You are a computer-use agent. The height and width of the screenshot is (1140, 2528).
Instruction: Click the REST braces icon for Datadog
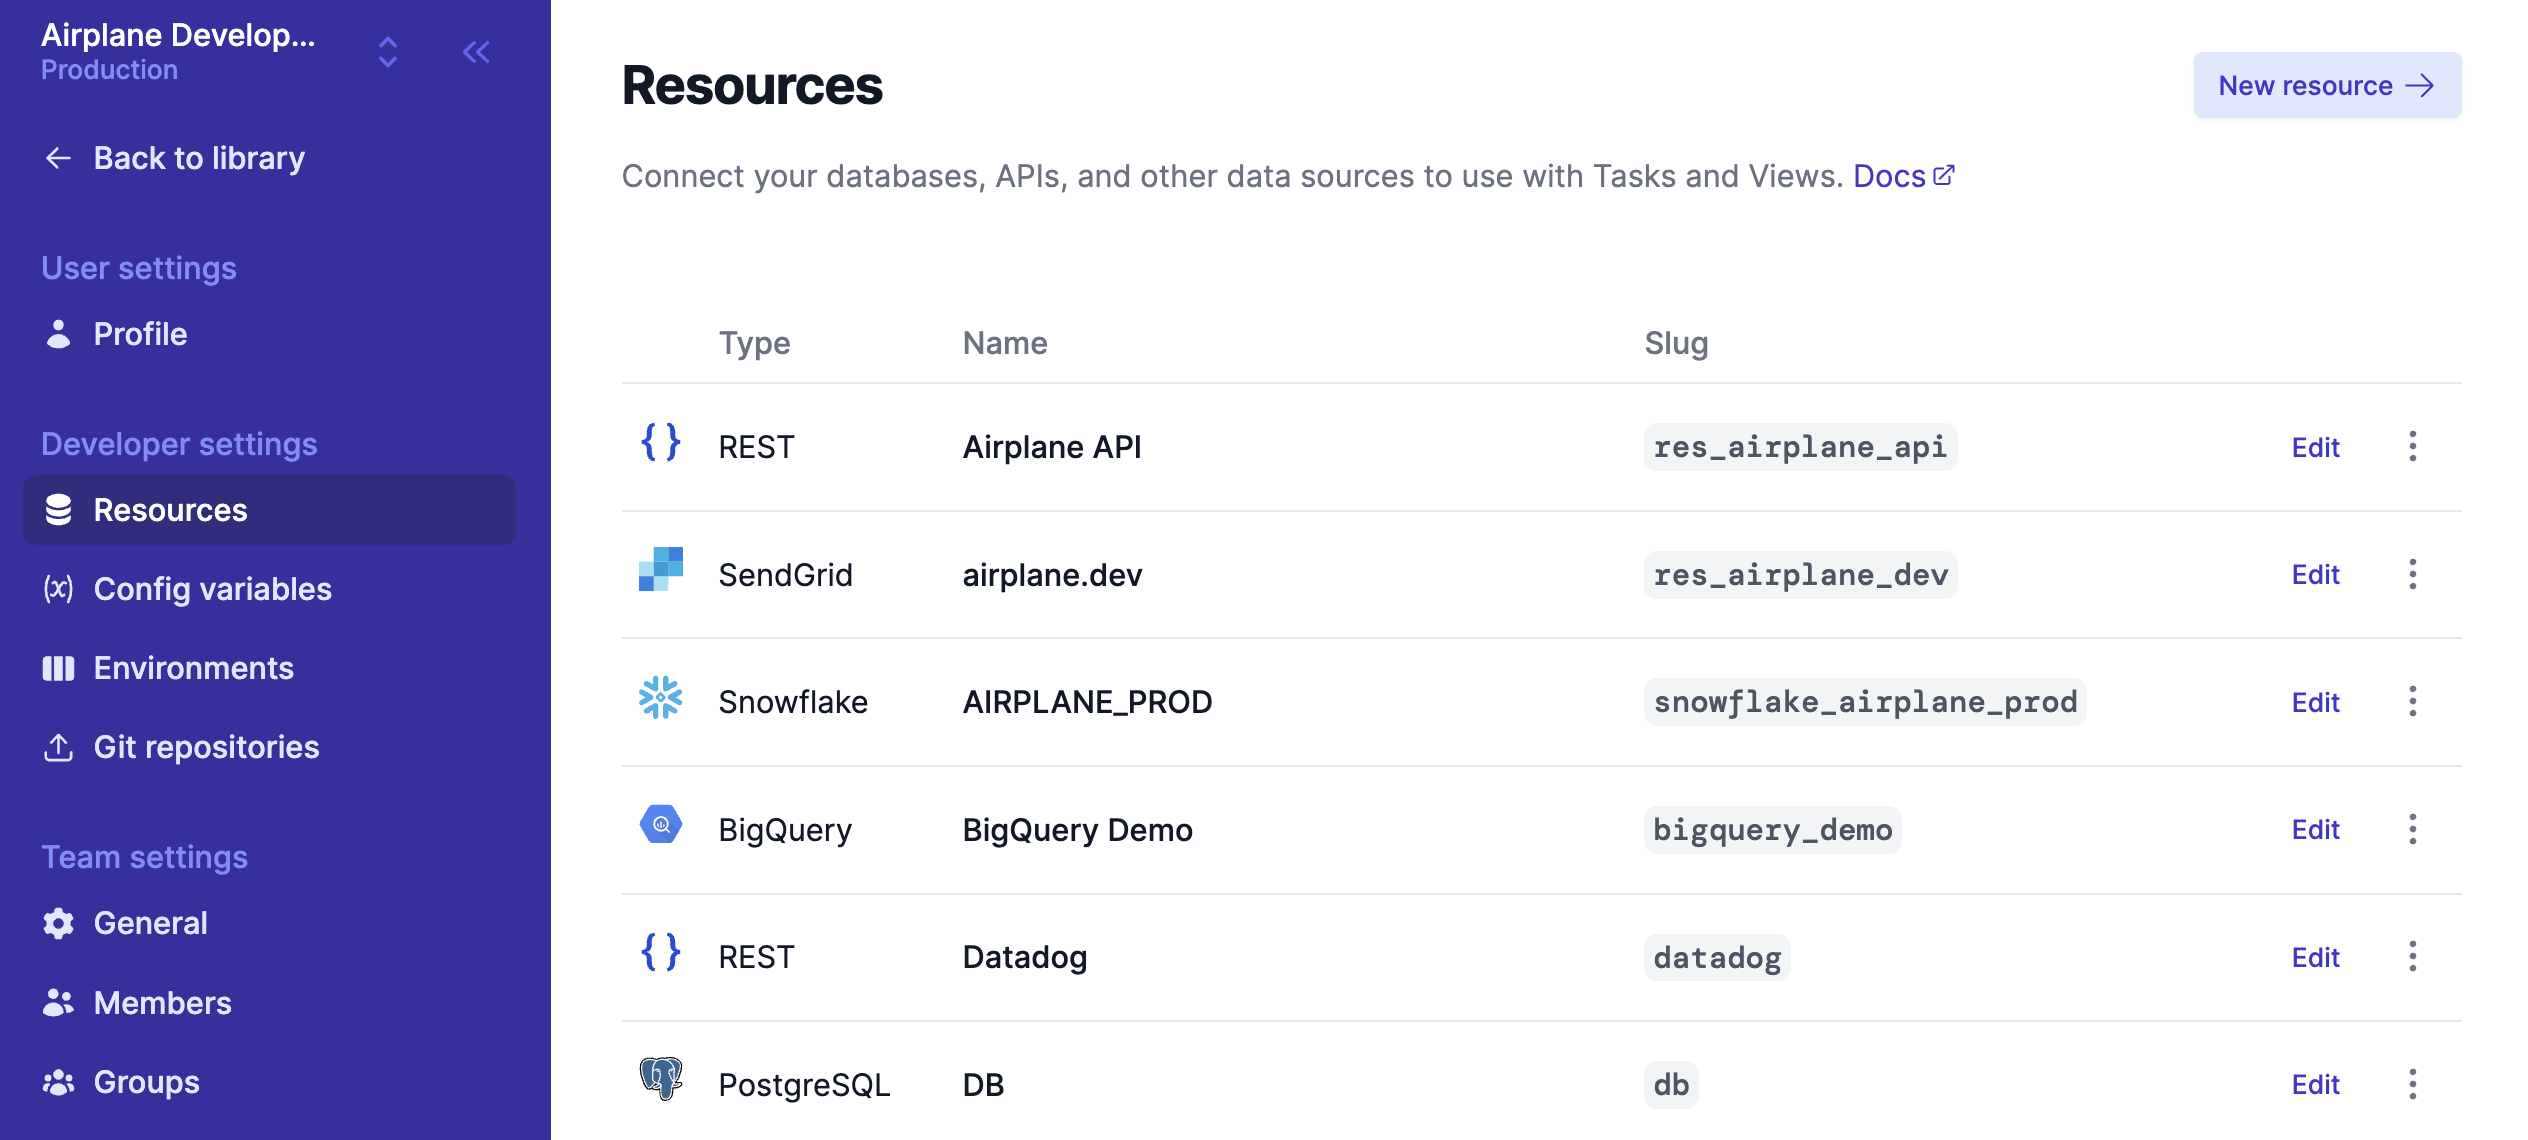click(x=661, y=952)
